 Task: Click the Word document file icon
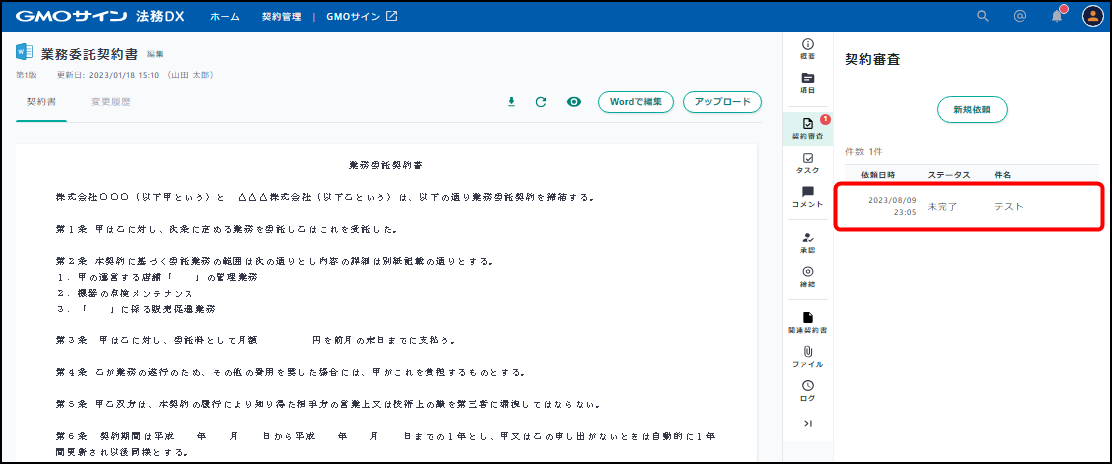pos(25,53)
